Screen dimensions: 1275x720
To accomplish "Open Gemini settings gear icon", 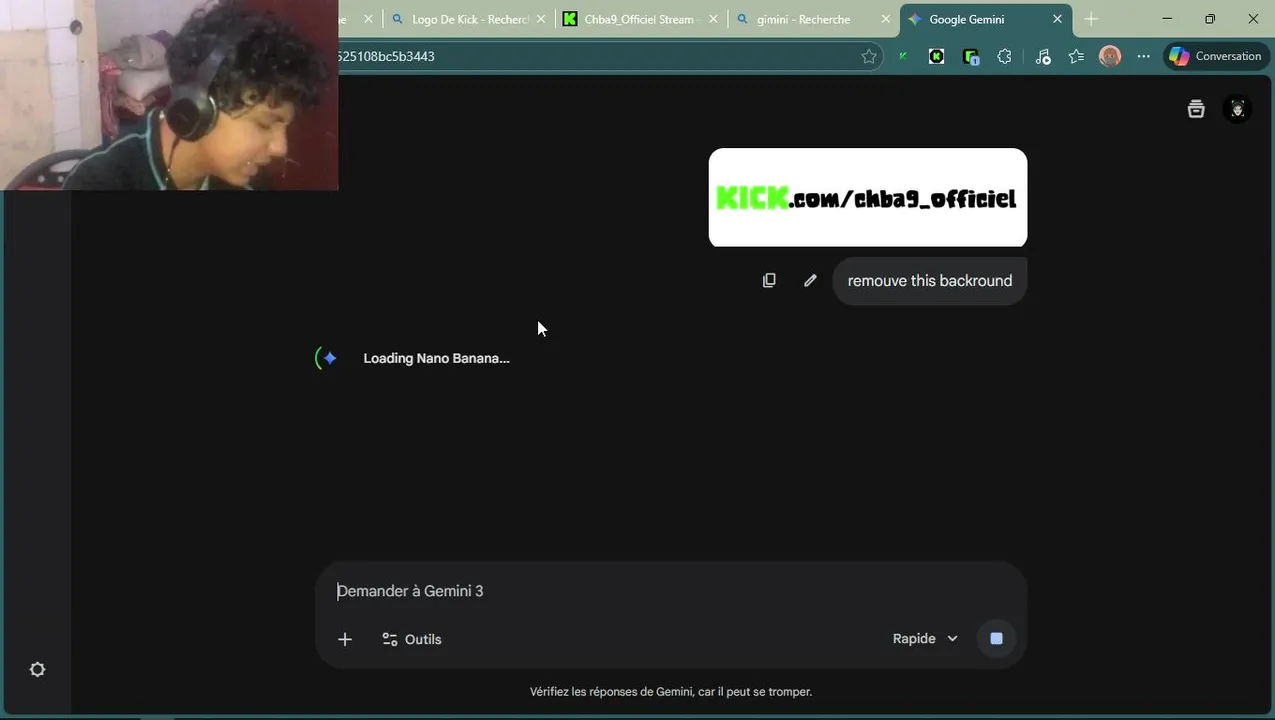I will point(37,670).
